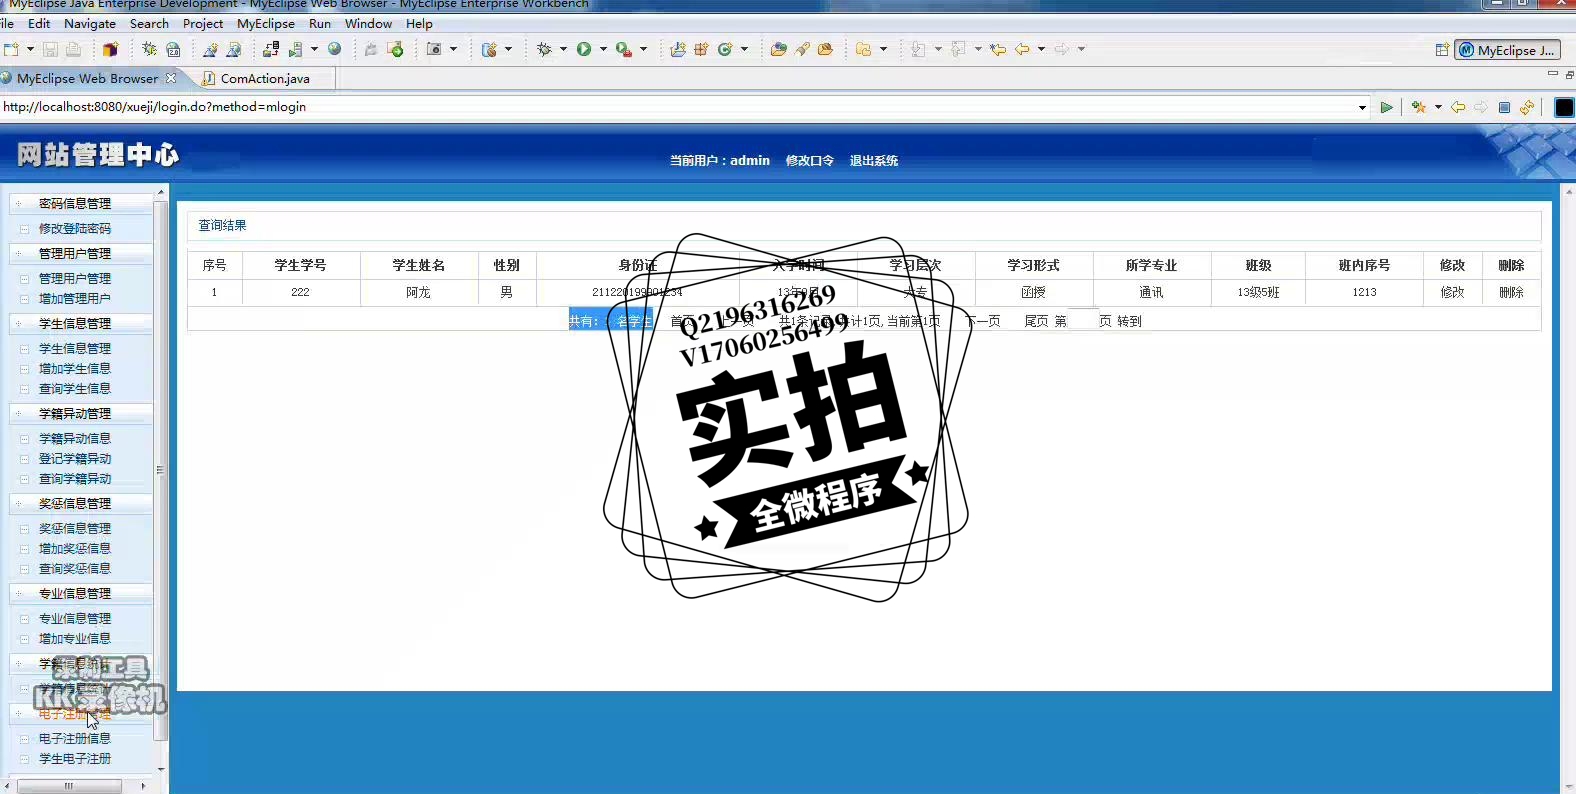Open 增加专业信息 in sidebar
1576x794 pixels.
click(x=75, y=638)
